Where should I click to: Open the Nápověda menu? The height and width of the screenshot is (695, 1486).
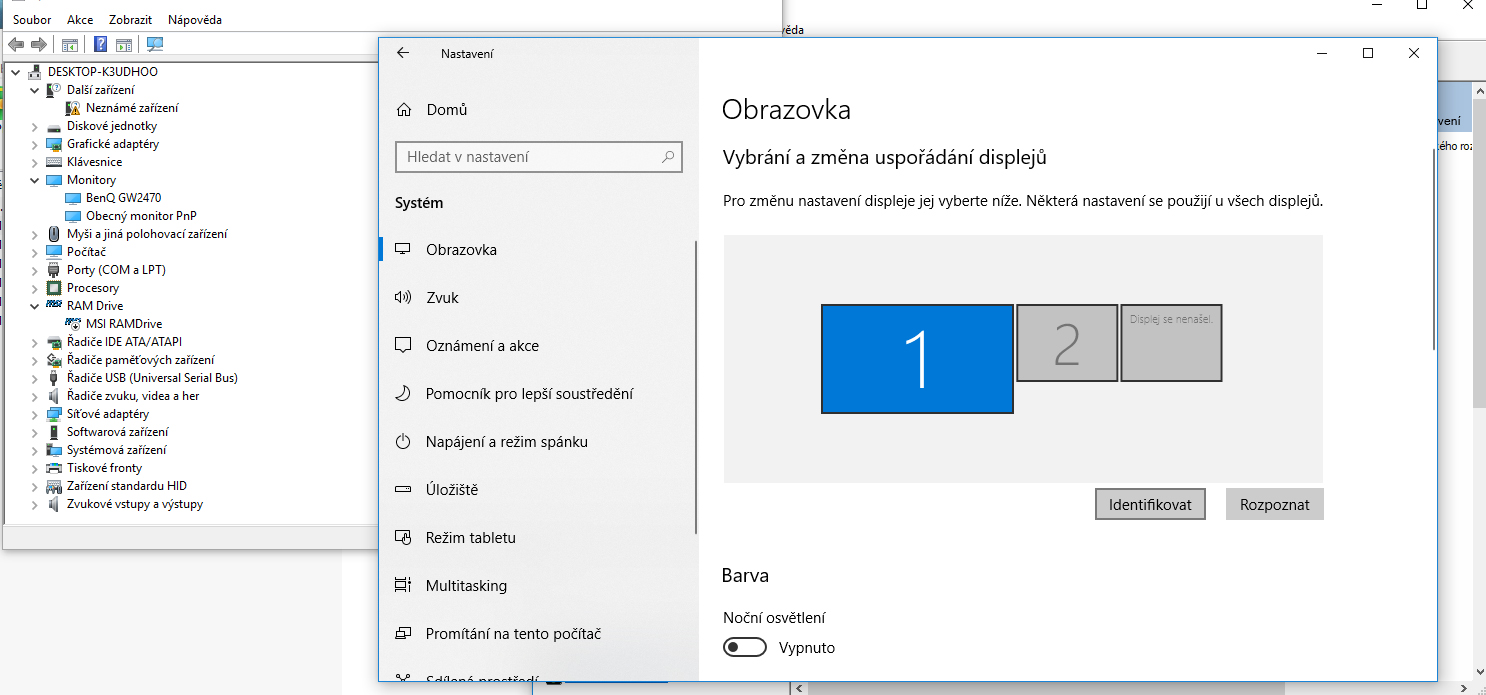click(195, 20)
